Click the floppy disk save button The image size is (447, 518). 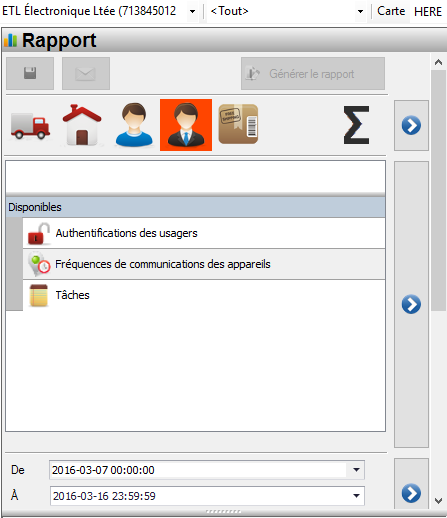coord(30,73)
